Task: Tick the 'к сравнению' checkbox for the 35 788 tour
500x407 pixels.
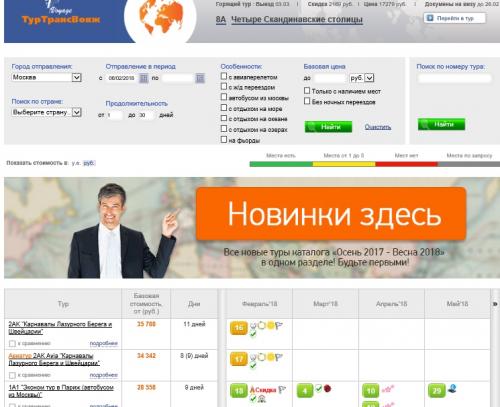Action: 12,343
